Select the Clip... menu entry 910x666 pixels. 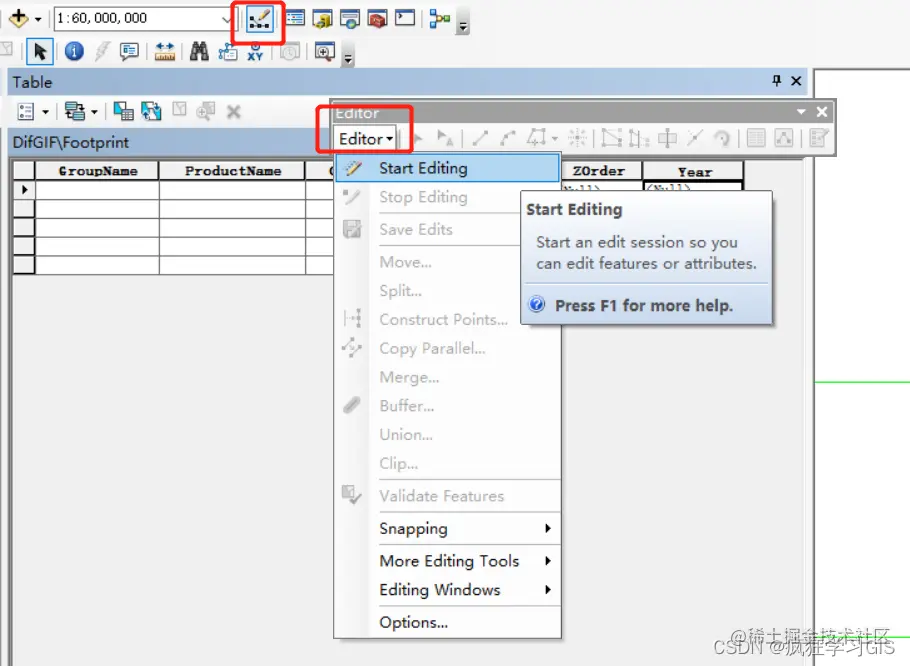[447, 464]
